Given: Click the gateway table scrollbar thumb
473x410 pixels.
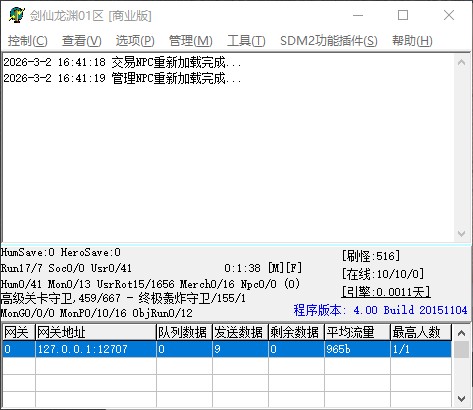Looking at the screenshot, I should 462,349.
